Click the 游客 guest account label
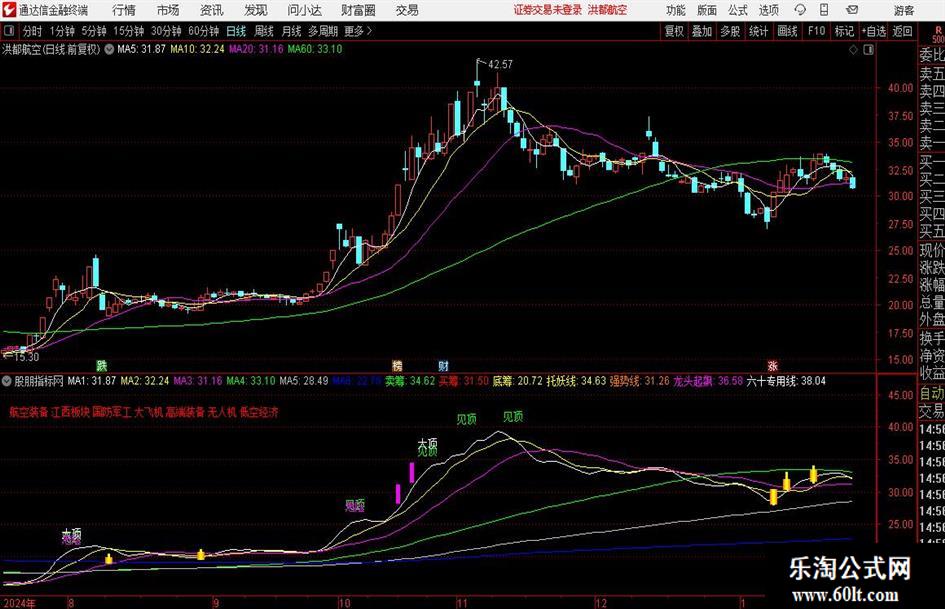This screenshot has width=945, height=609. [904, 10]
